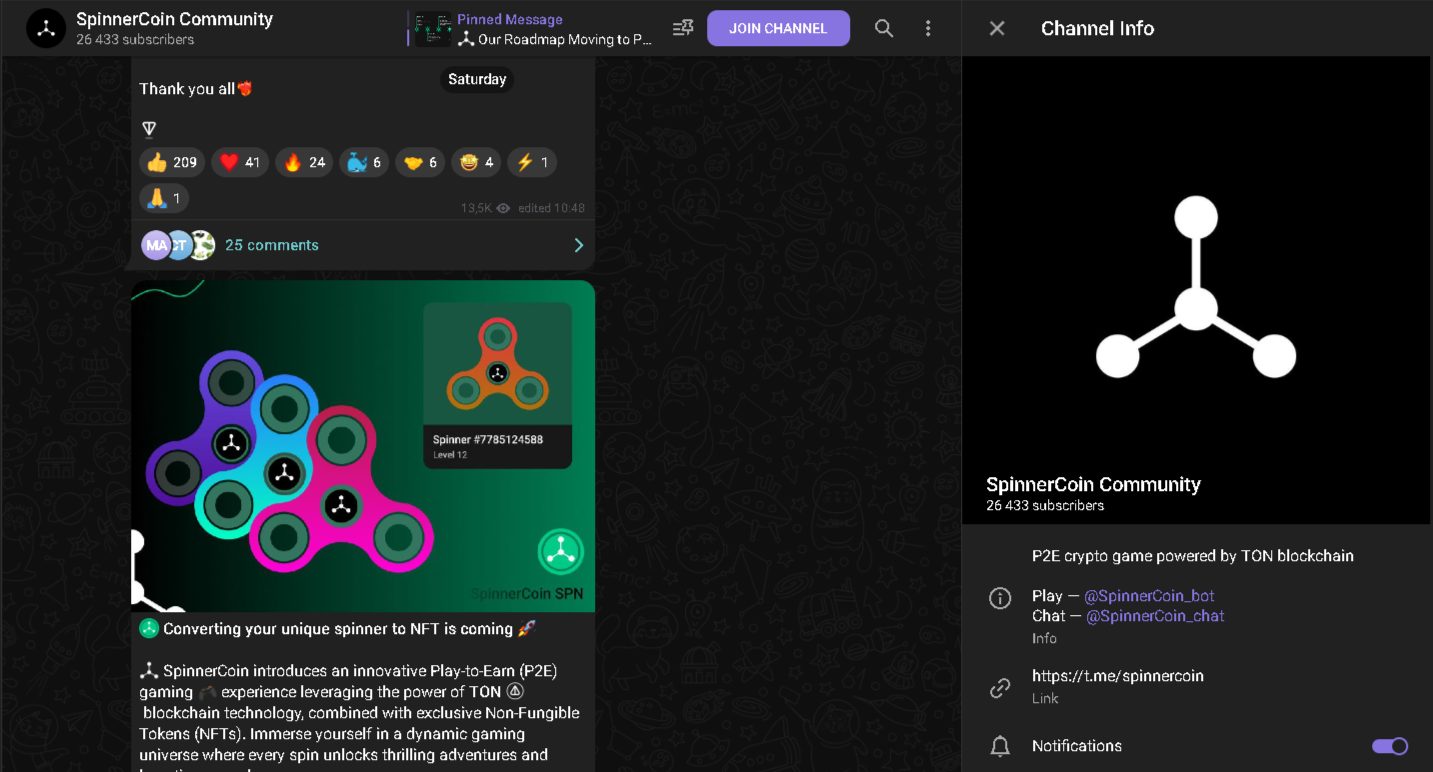Click the search magnifier icon

point(884,28)
